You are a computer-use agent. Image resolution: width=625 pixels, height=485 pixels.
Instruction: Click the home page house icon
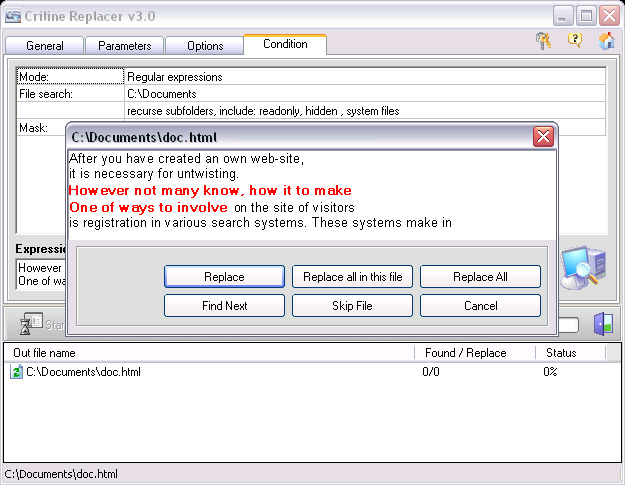coord(606,41)
